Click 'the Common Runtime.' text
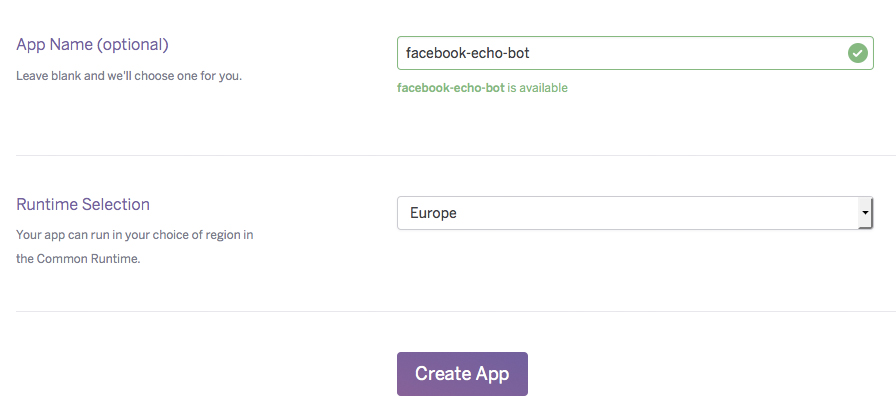 point(78,258)
